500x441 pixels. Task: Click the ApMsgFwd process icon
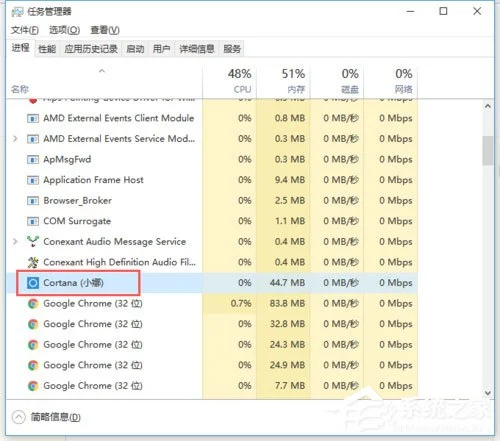tap(33, 159)
